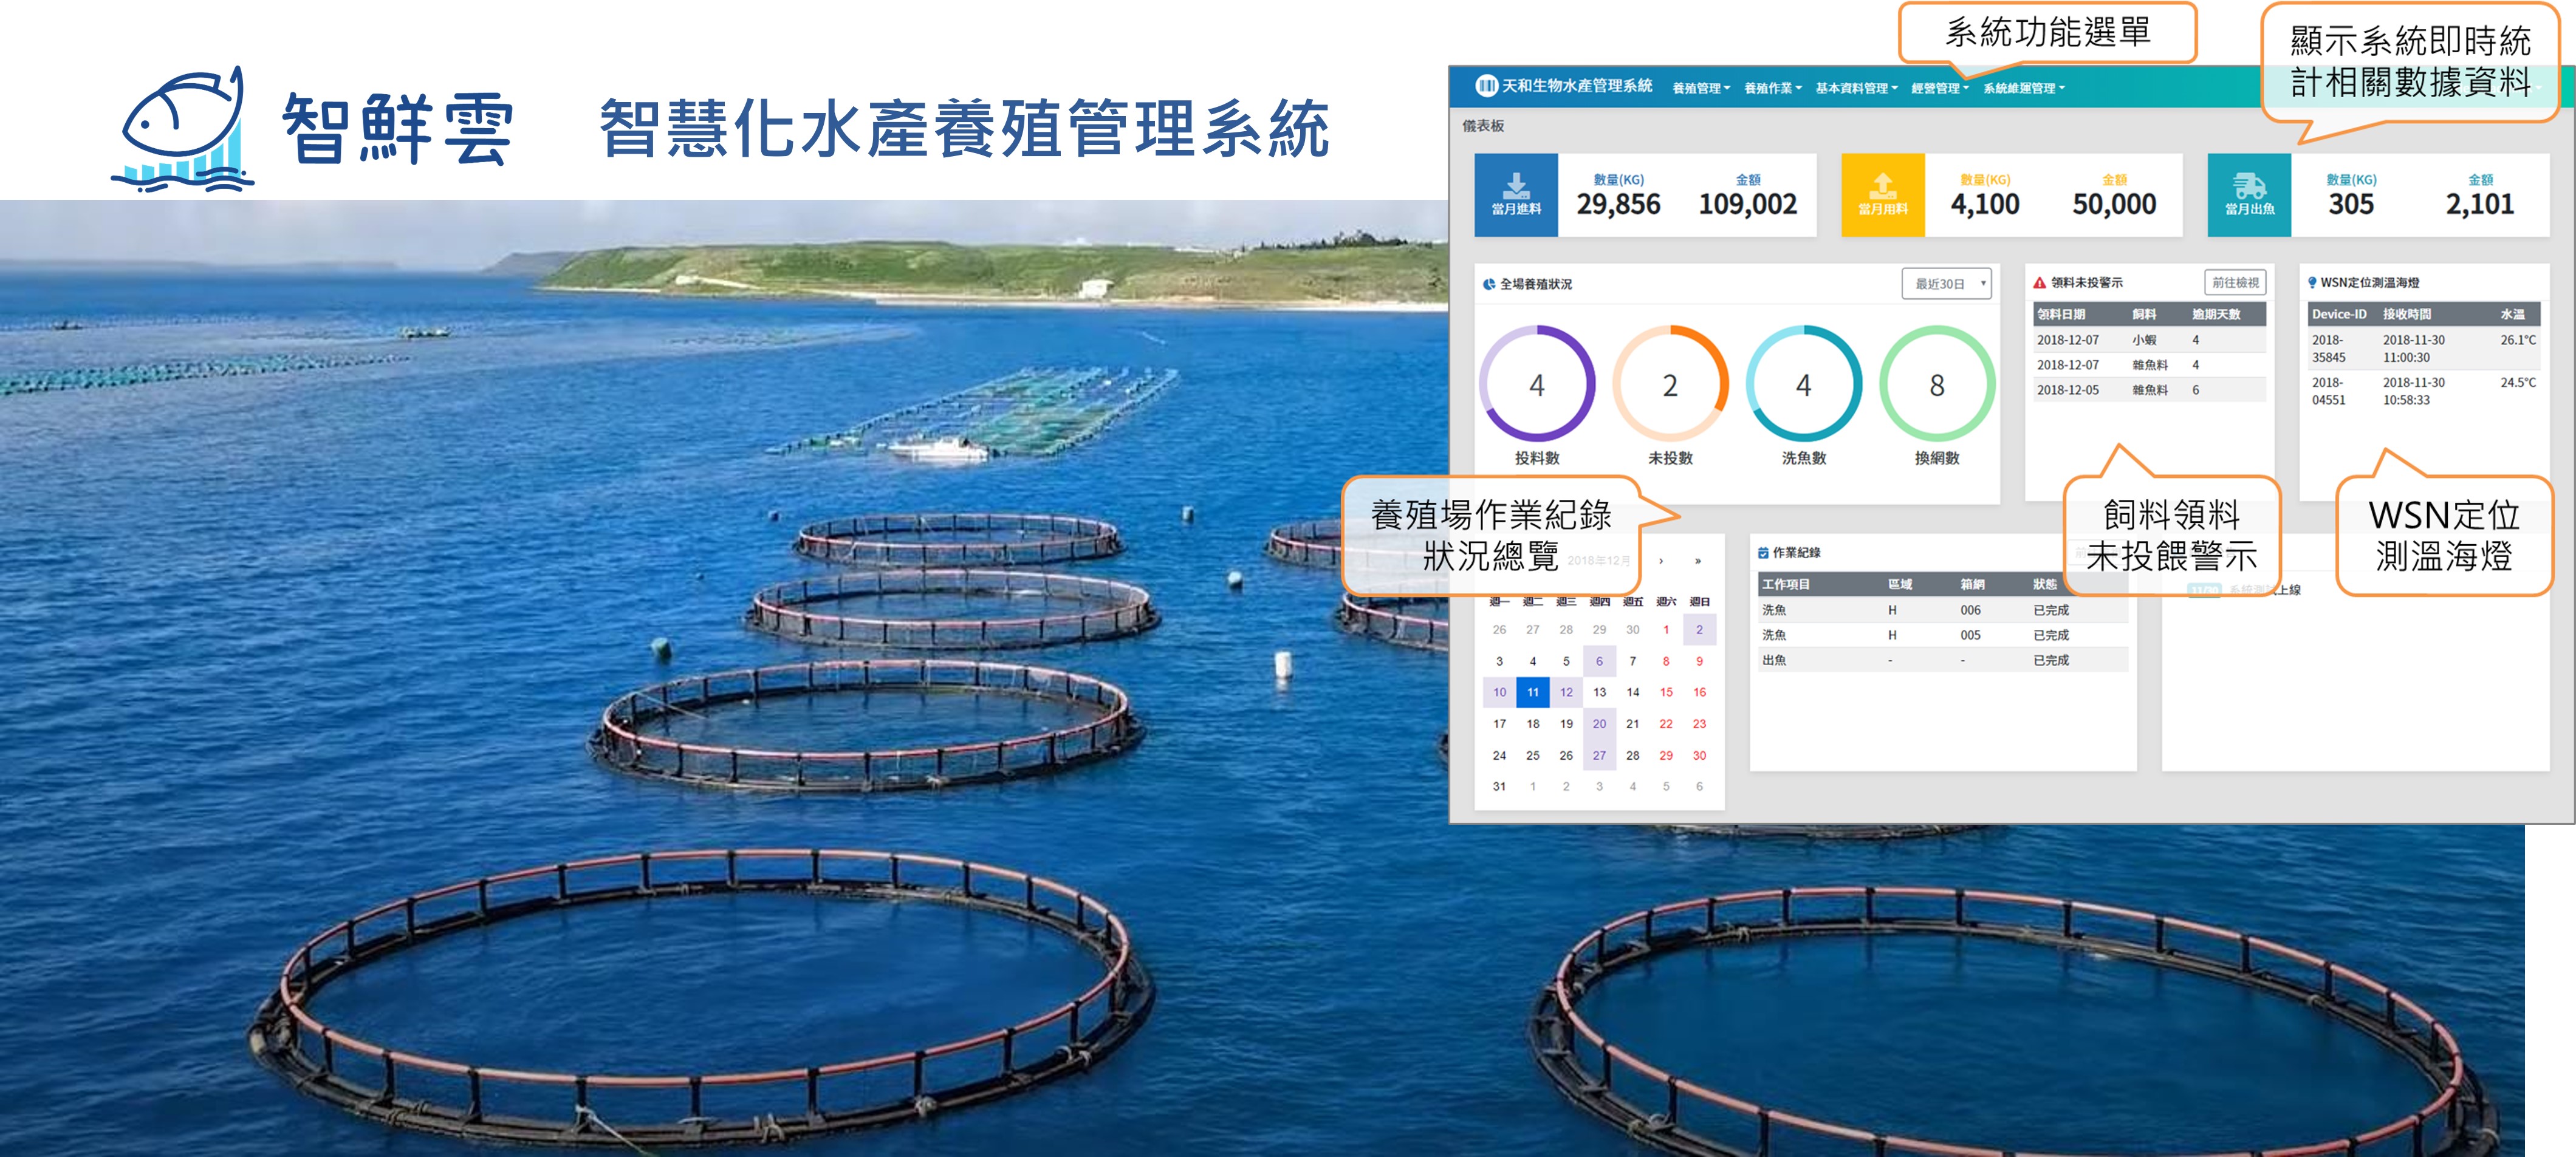Select date 7 on the calendar
The height and width of the screenshot is (1157, 2576).
1632,661
